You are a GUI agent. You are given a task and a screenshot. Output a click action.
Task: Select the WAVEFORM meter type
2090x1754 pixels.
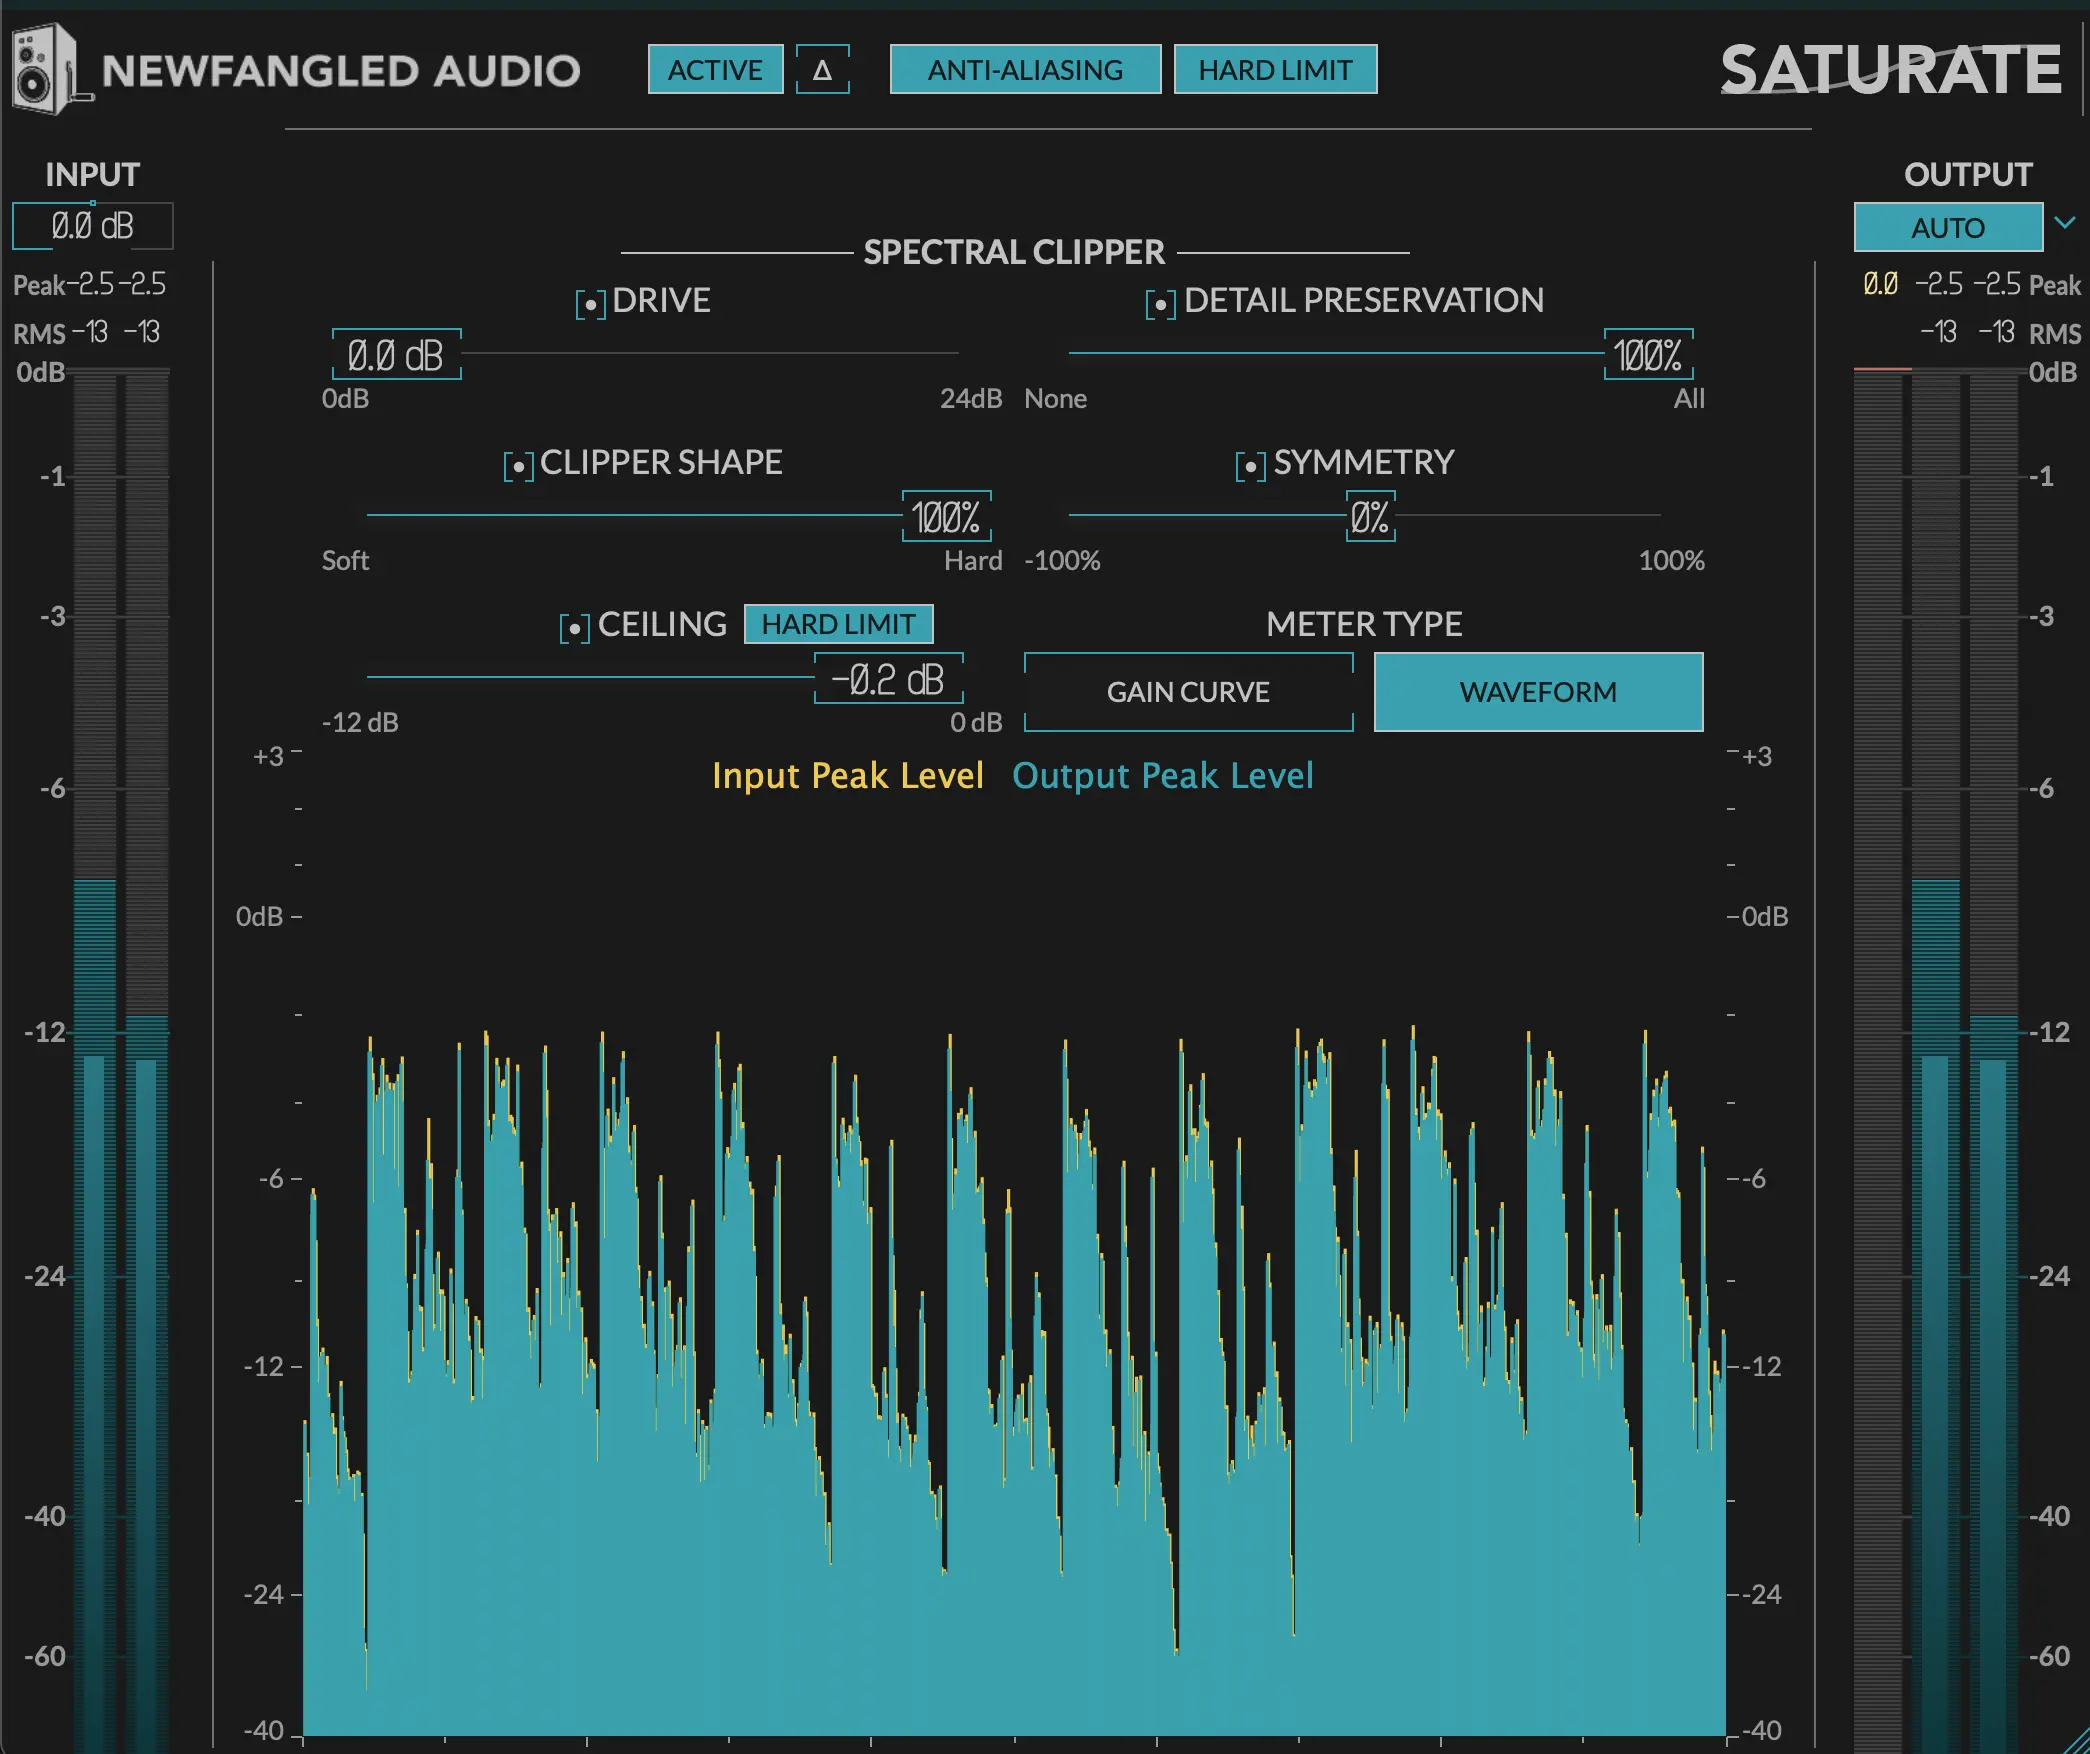tap(1538, 692)
